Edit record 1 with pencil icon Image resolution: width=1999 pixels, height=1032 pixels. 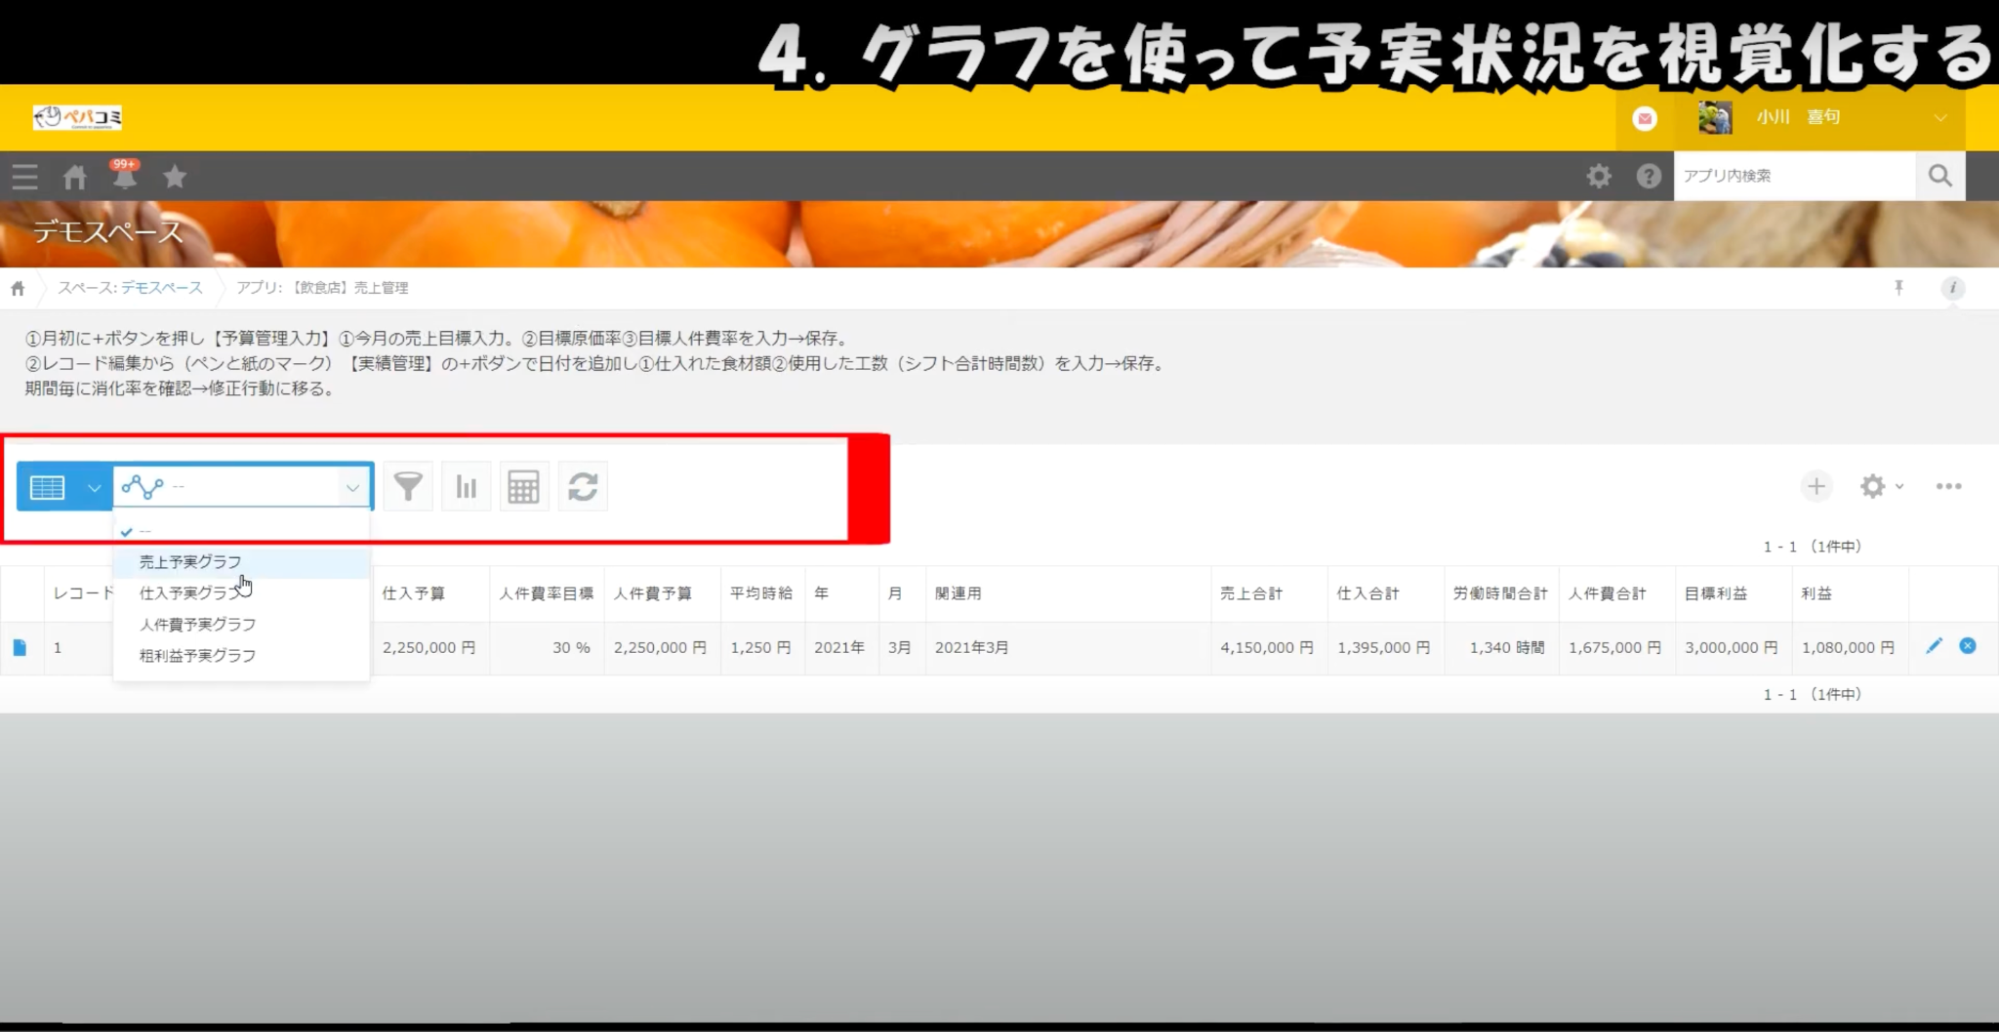[1933, 646]
